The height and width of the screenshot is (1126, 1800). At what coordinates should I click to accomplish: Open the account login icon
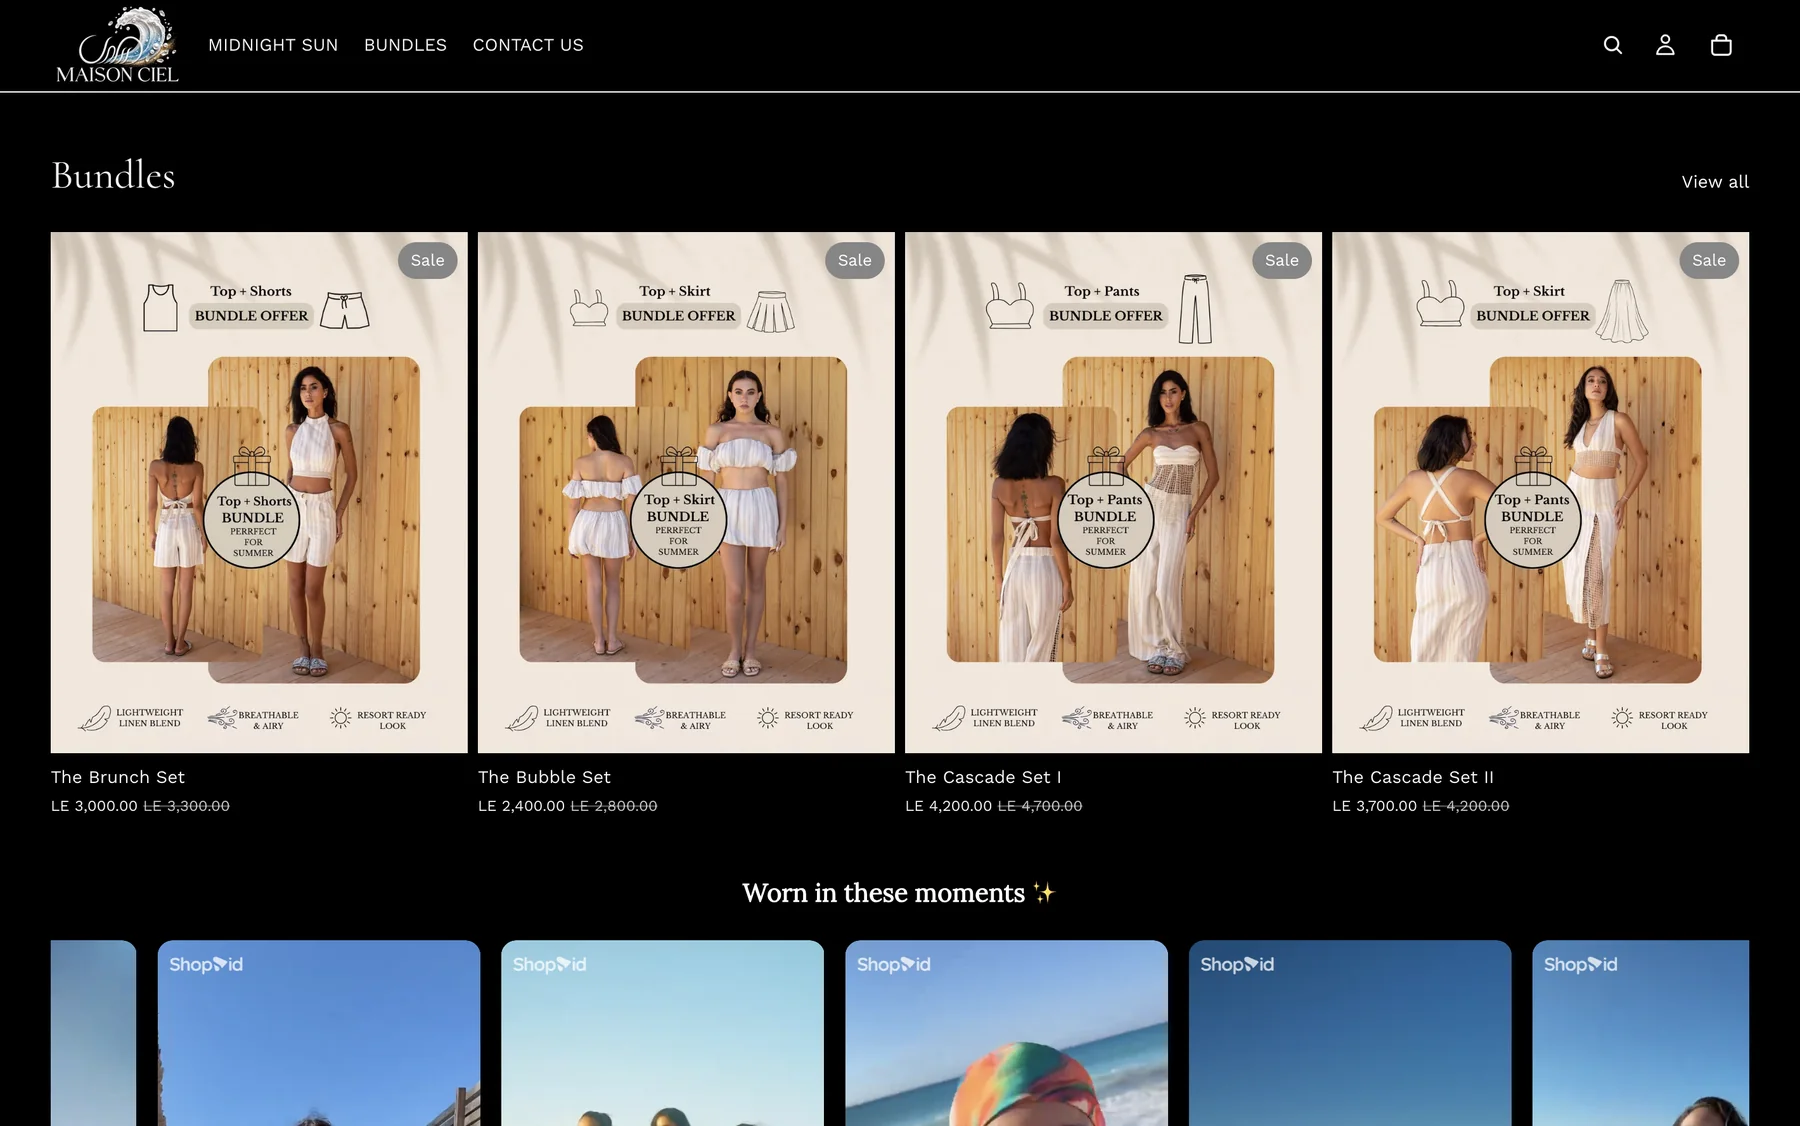(x=1665, y=45)
